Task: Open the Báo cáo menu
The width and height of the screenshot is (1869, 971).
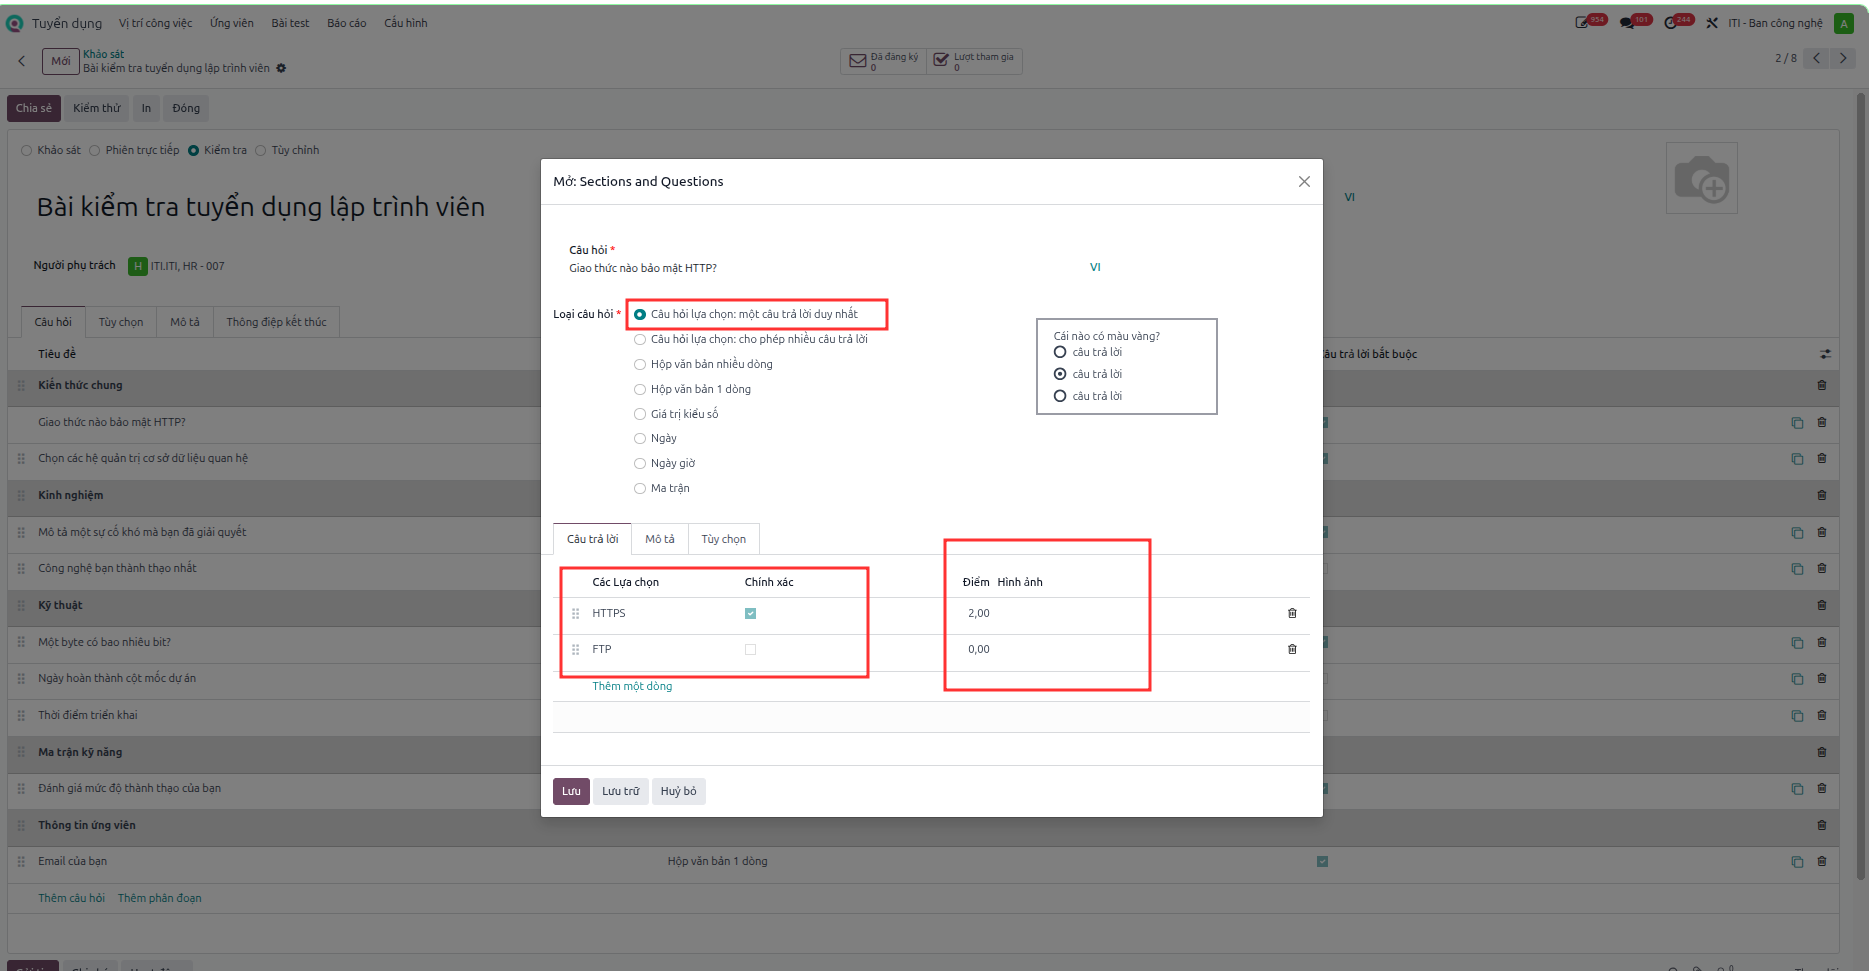Action: pos(346,23)
